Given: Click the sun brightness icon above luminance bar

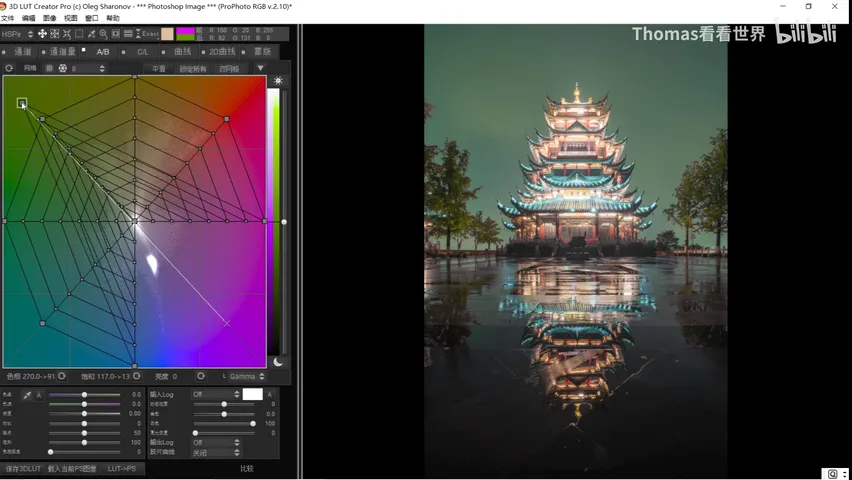Looking at the screenshot, I should [x=278, y=80].
